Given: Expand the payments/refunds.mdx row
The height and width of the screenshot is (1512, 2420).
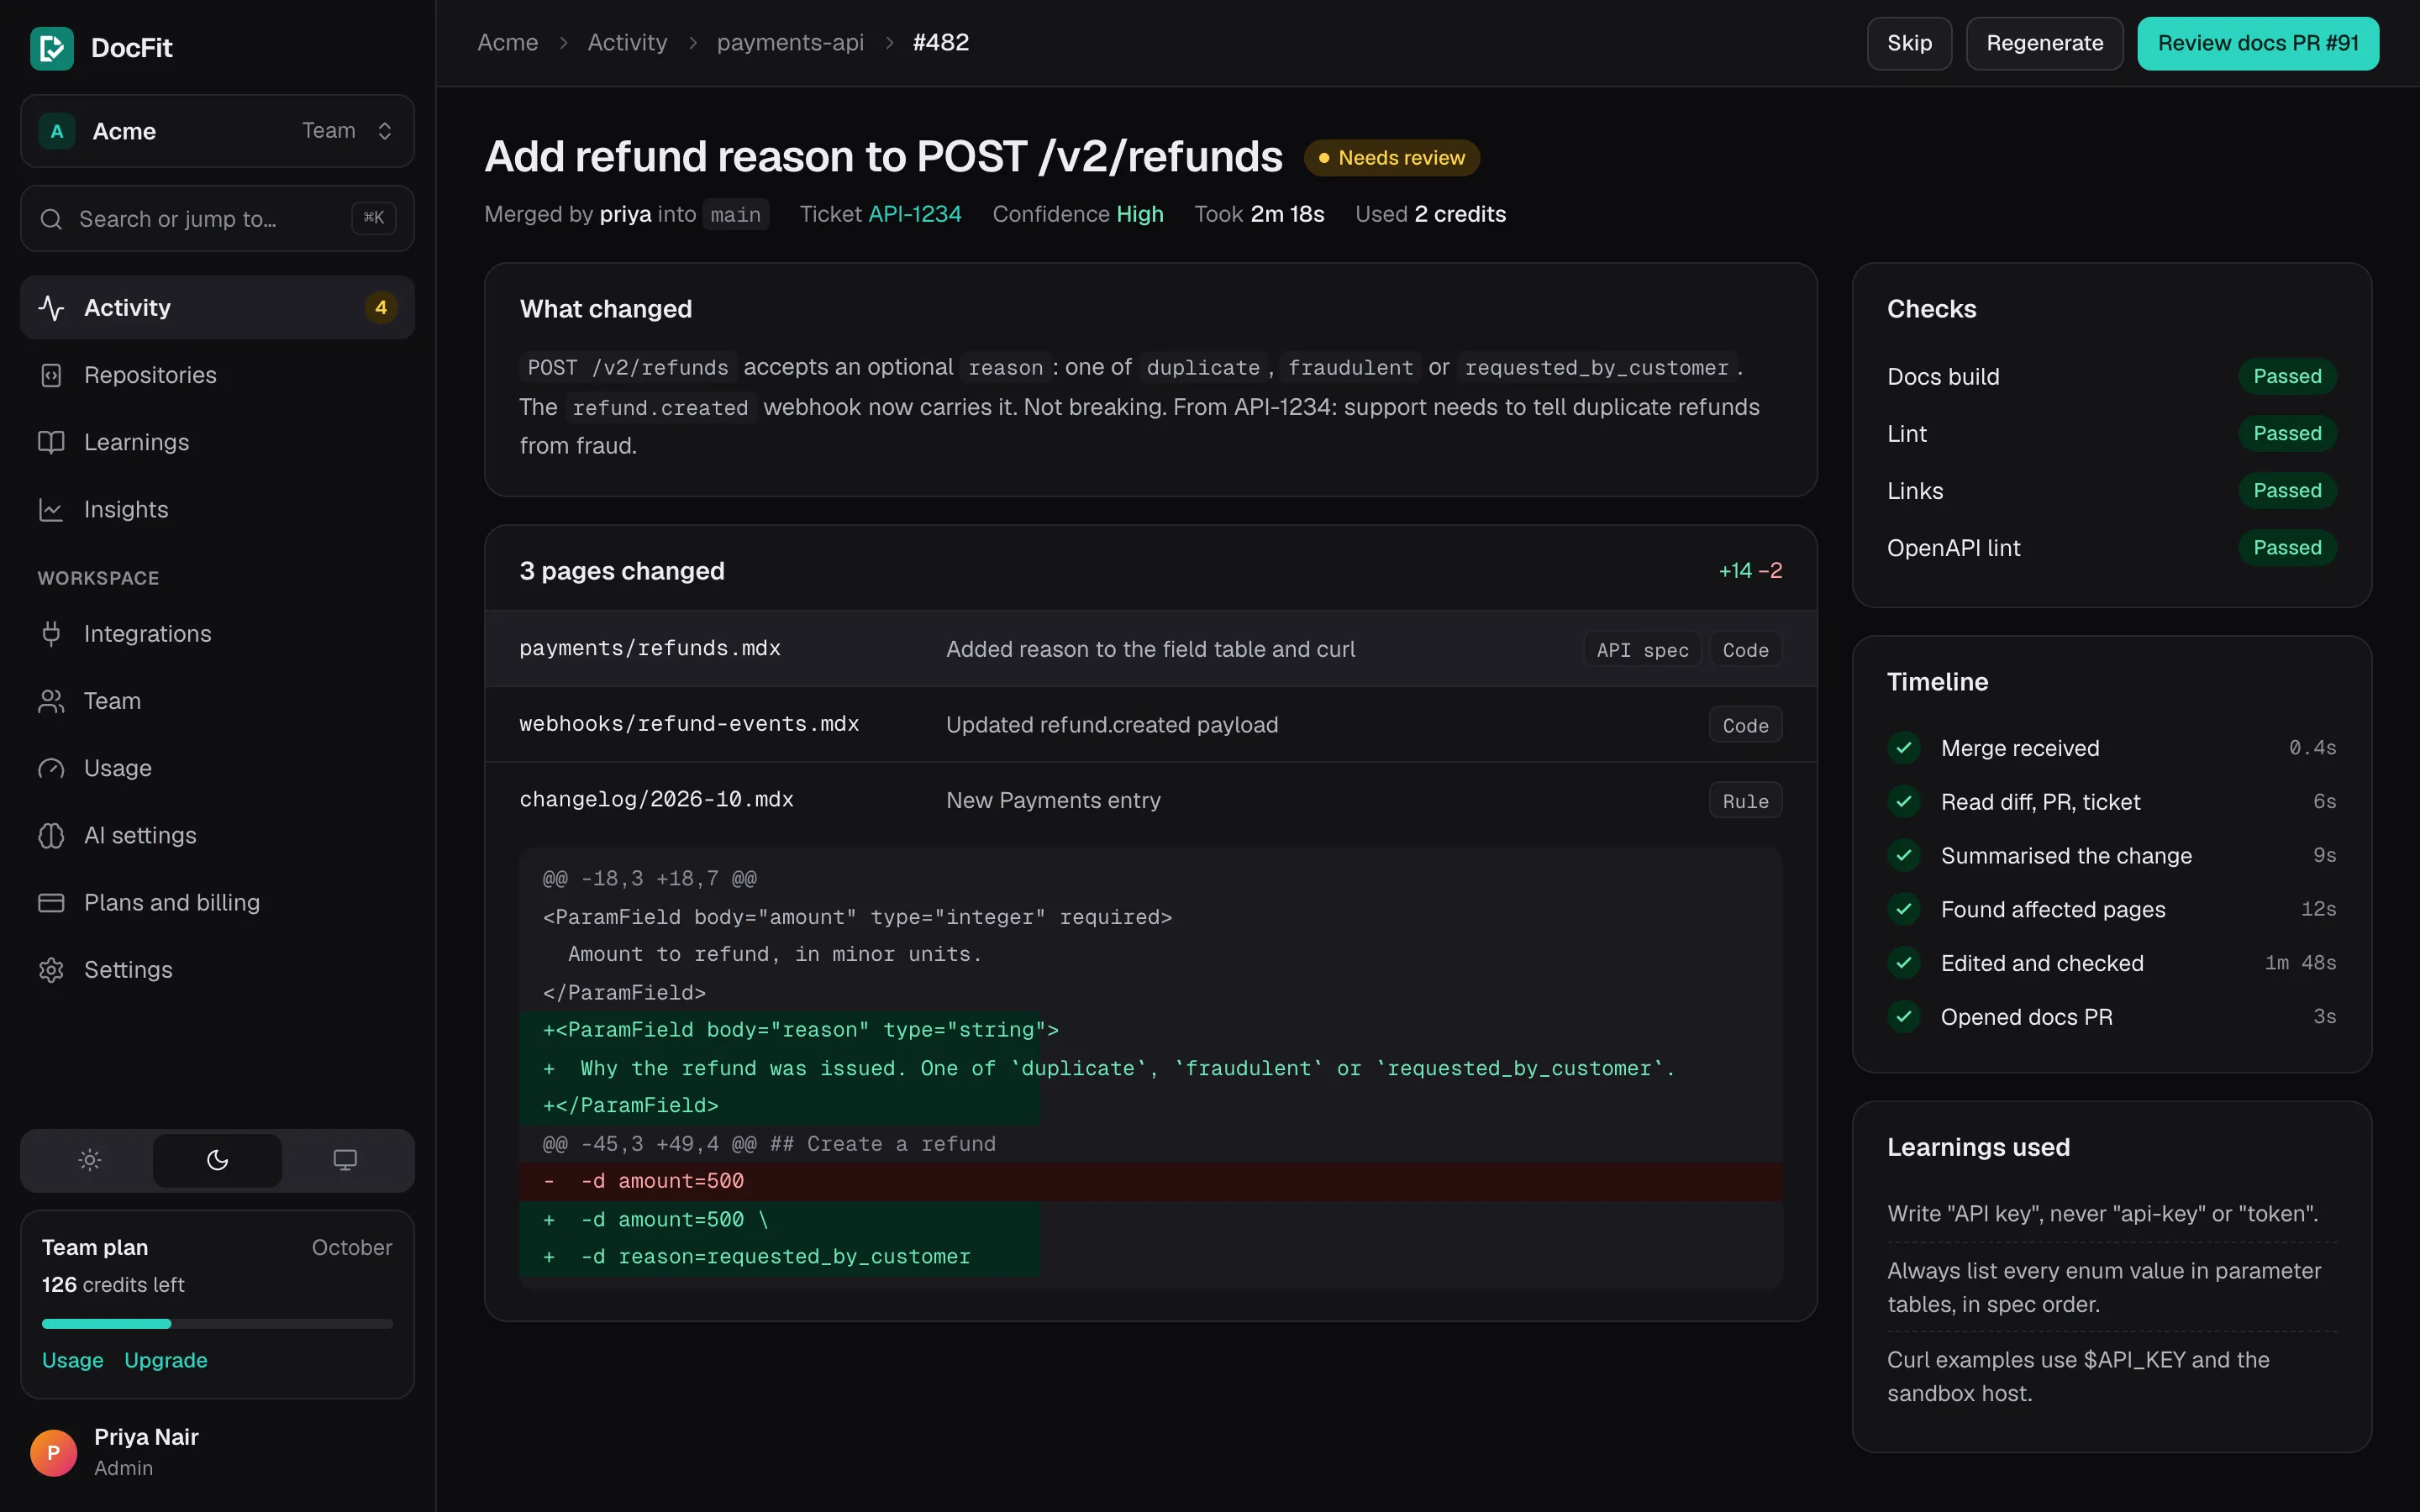Looking at the screenshot, I should coord(1150,649).
